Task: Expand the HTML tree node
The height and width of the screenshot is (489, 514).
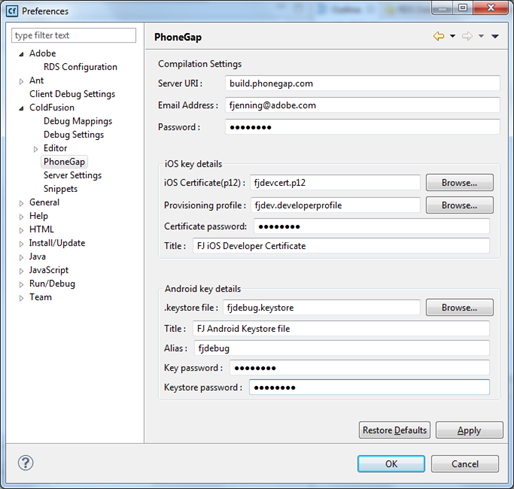Action: [x=21, y=230]
